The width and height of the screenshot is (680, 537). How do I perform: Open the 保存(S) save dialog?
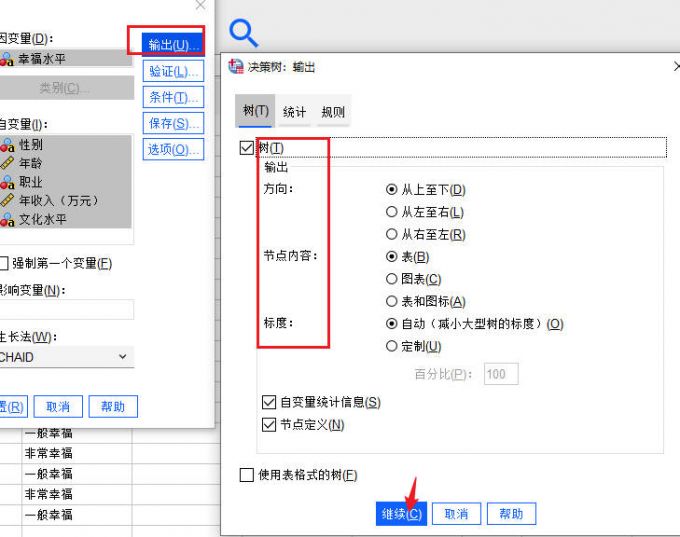[x=173, y=123]
